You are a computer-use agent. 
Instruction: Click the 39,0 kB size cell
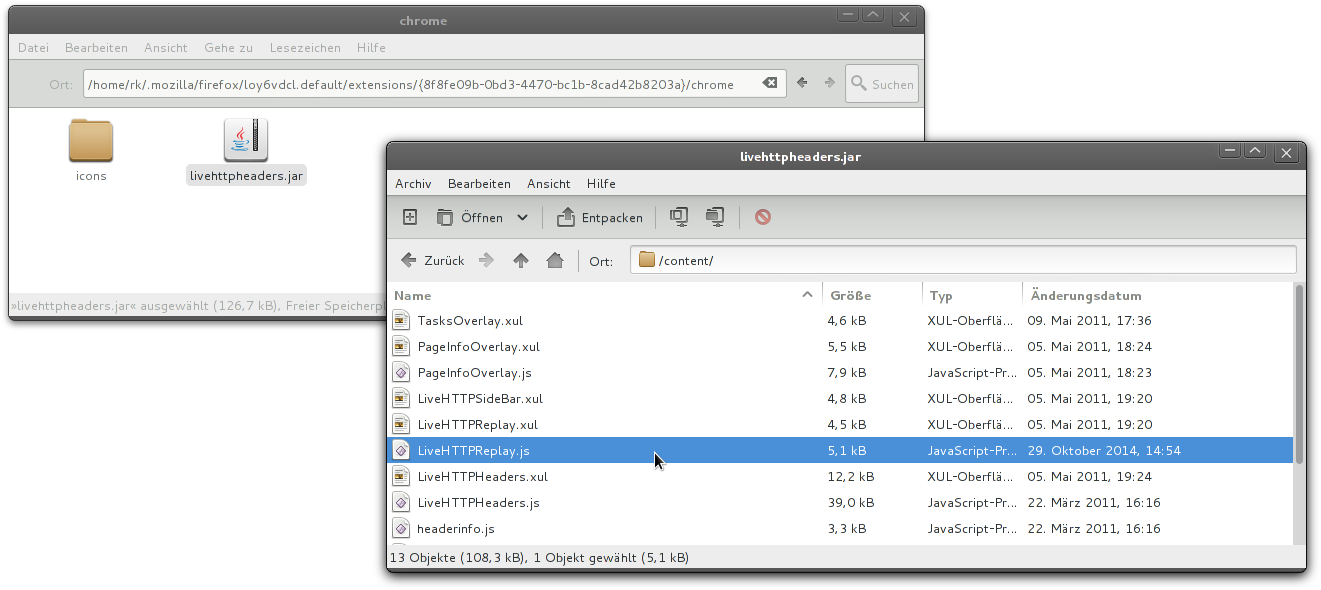point(851,503)
